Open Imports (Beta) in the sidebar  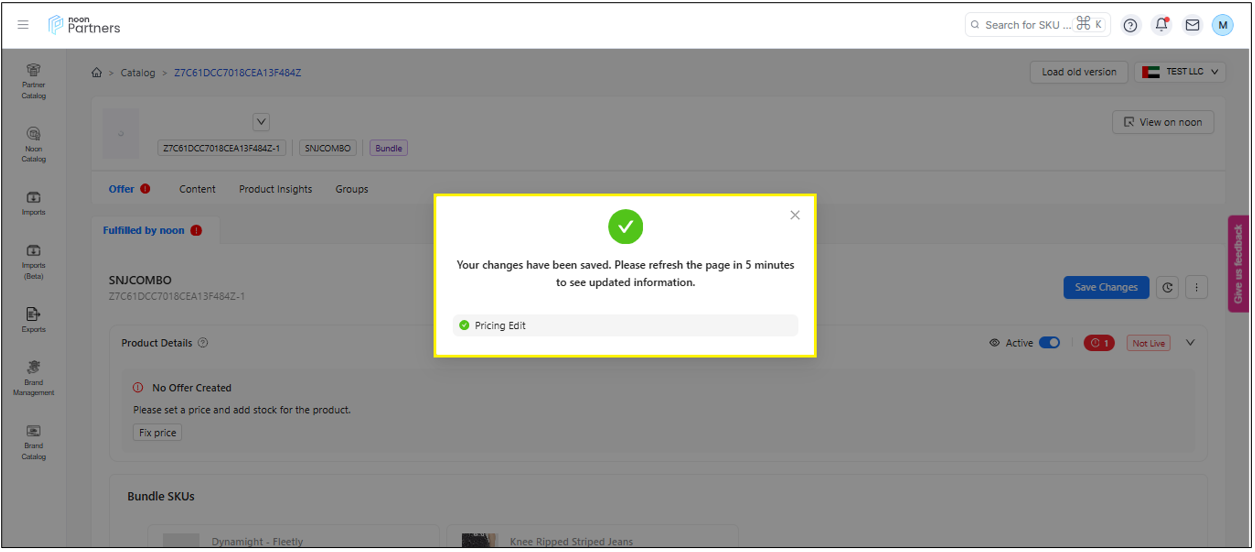tap(34, 260)
